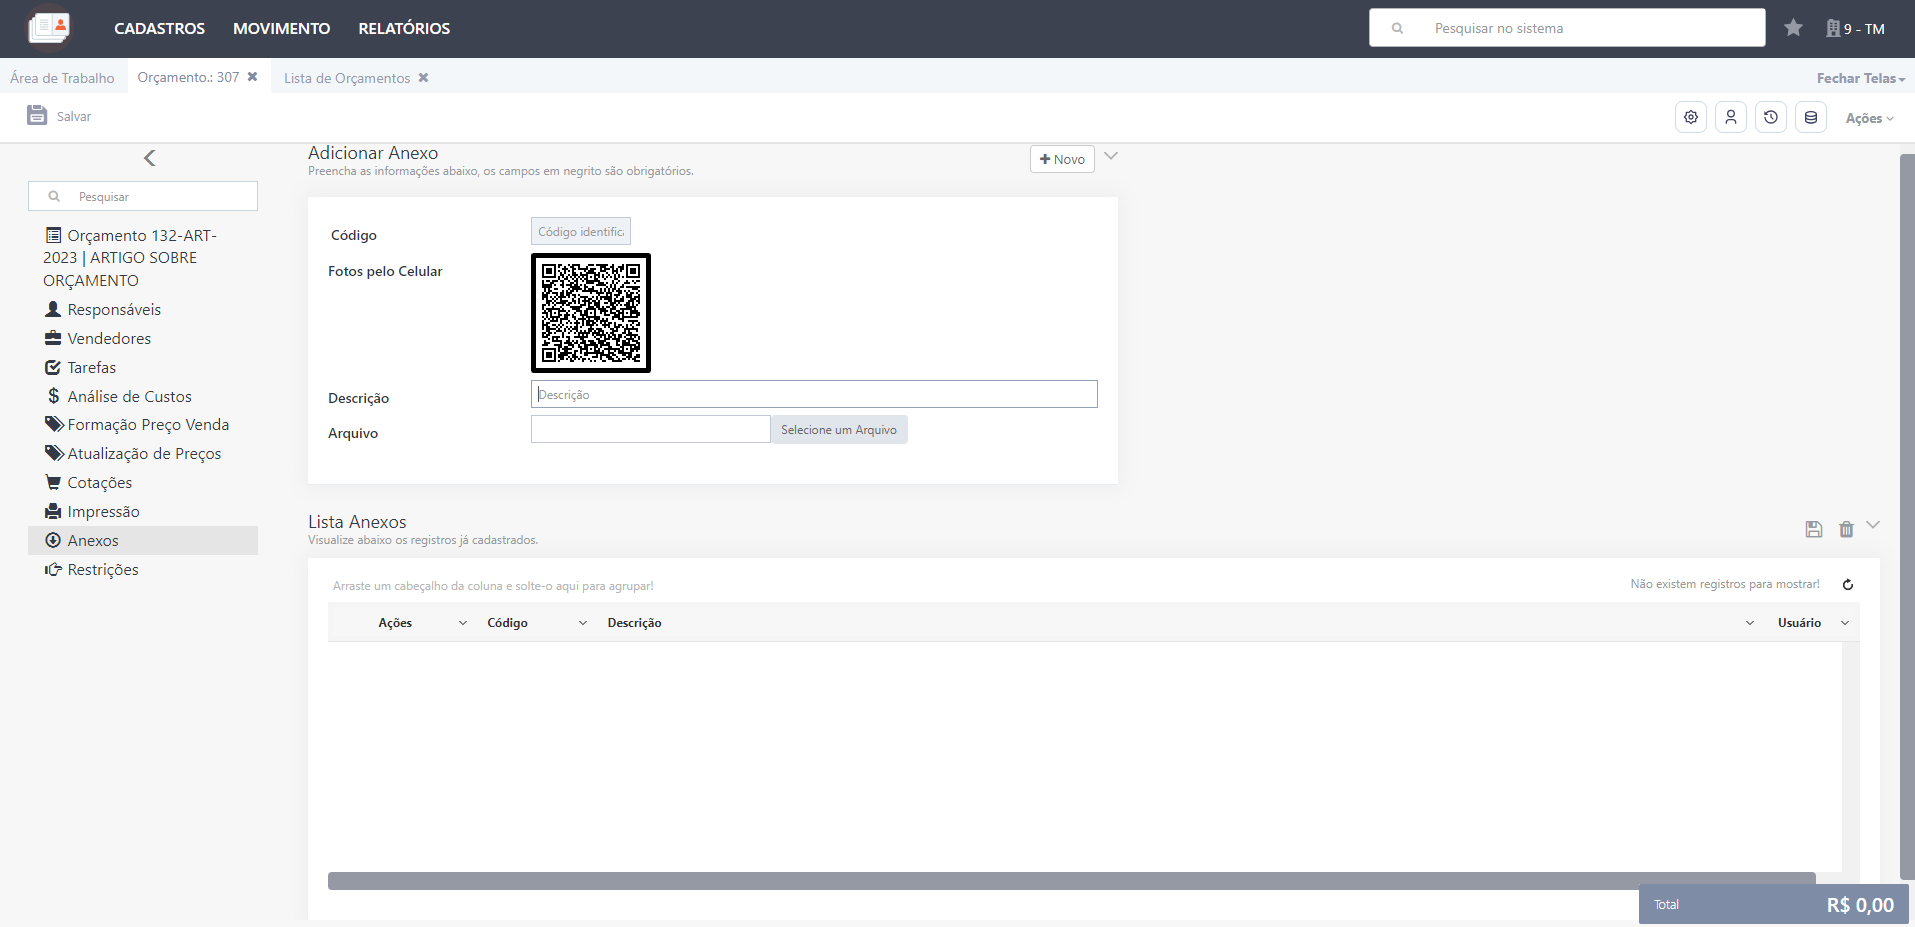Click the QR code image

(591, 313)
